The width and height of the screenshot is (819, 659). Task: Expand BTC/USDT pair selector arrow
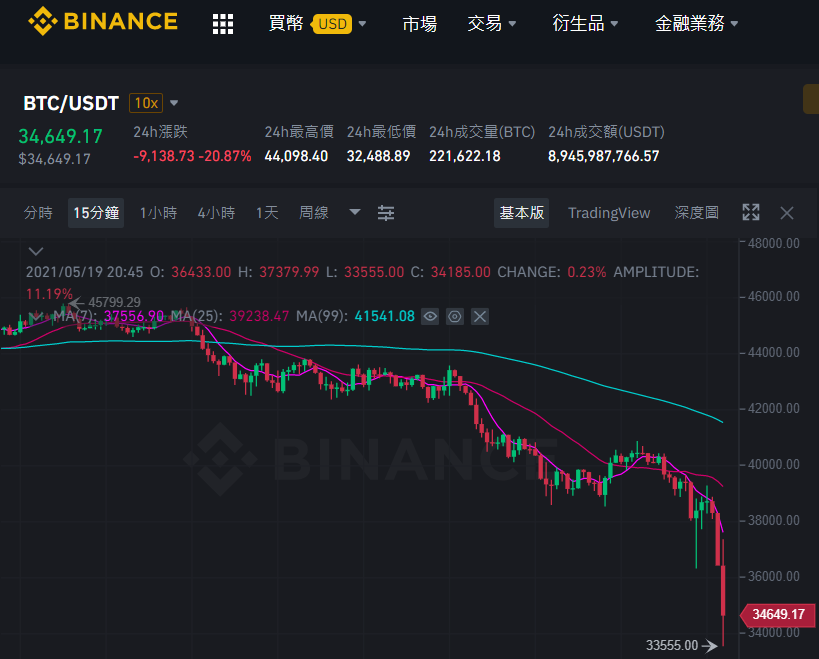(x=174, y=103)
